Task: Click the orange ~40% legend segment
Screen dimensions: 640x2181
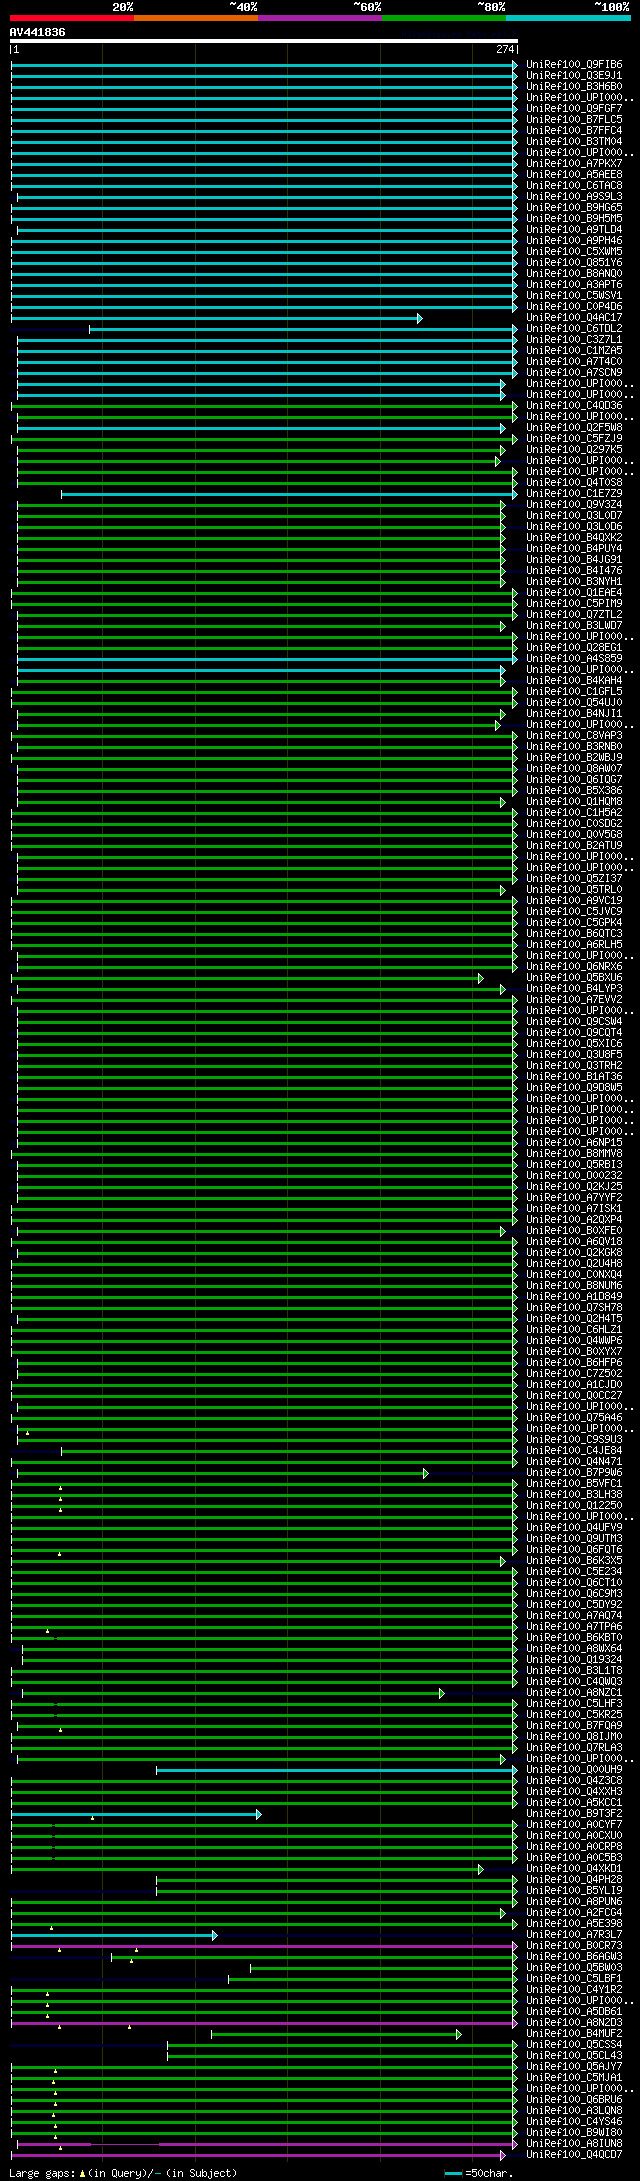Action: click(196, 17)
